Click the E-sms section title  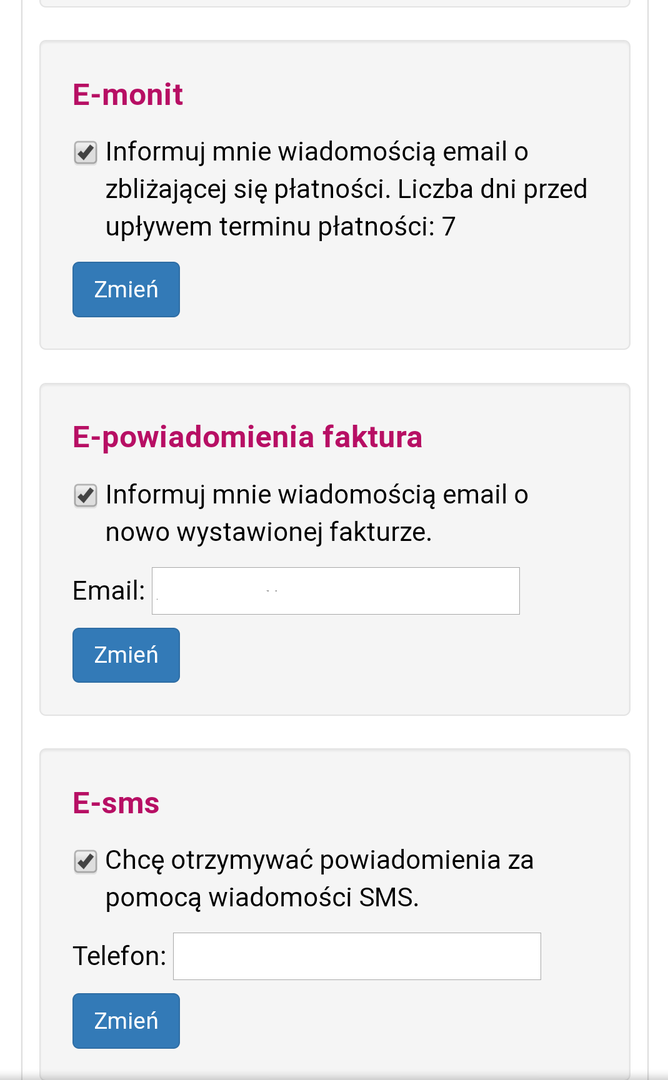(x=116, y=803)
